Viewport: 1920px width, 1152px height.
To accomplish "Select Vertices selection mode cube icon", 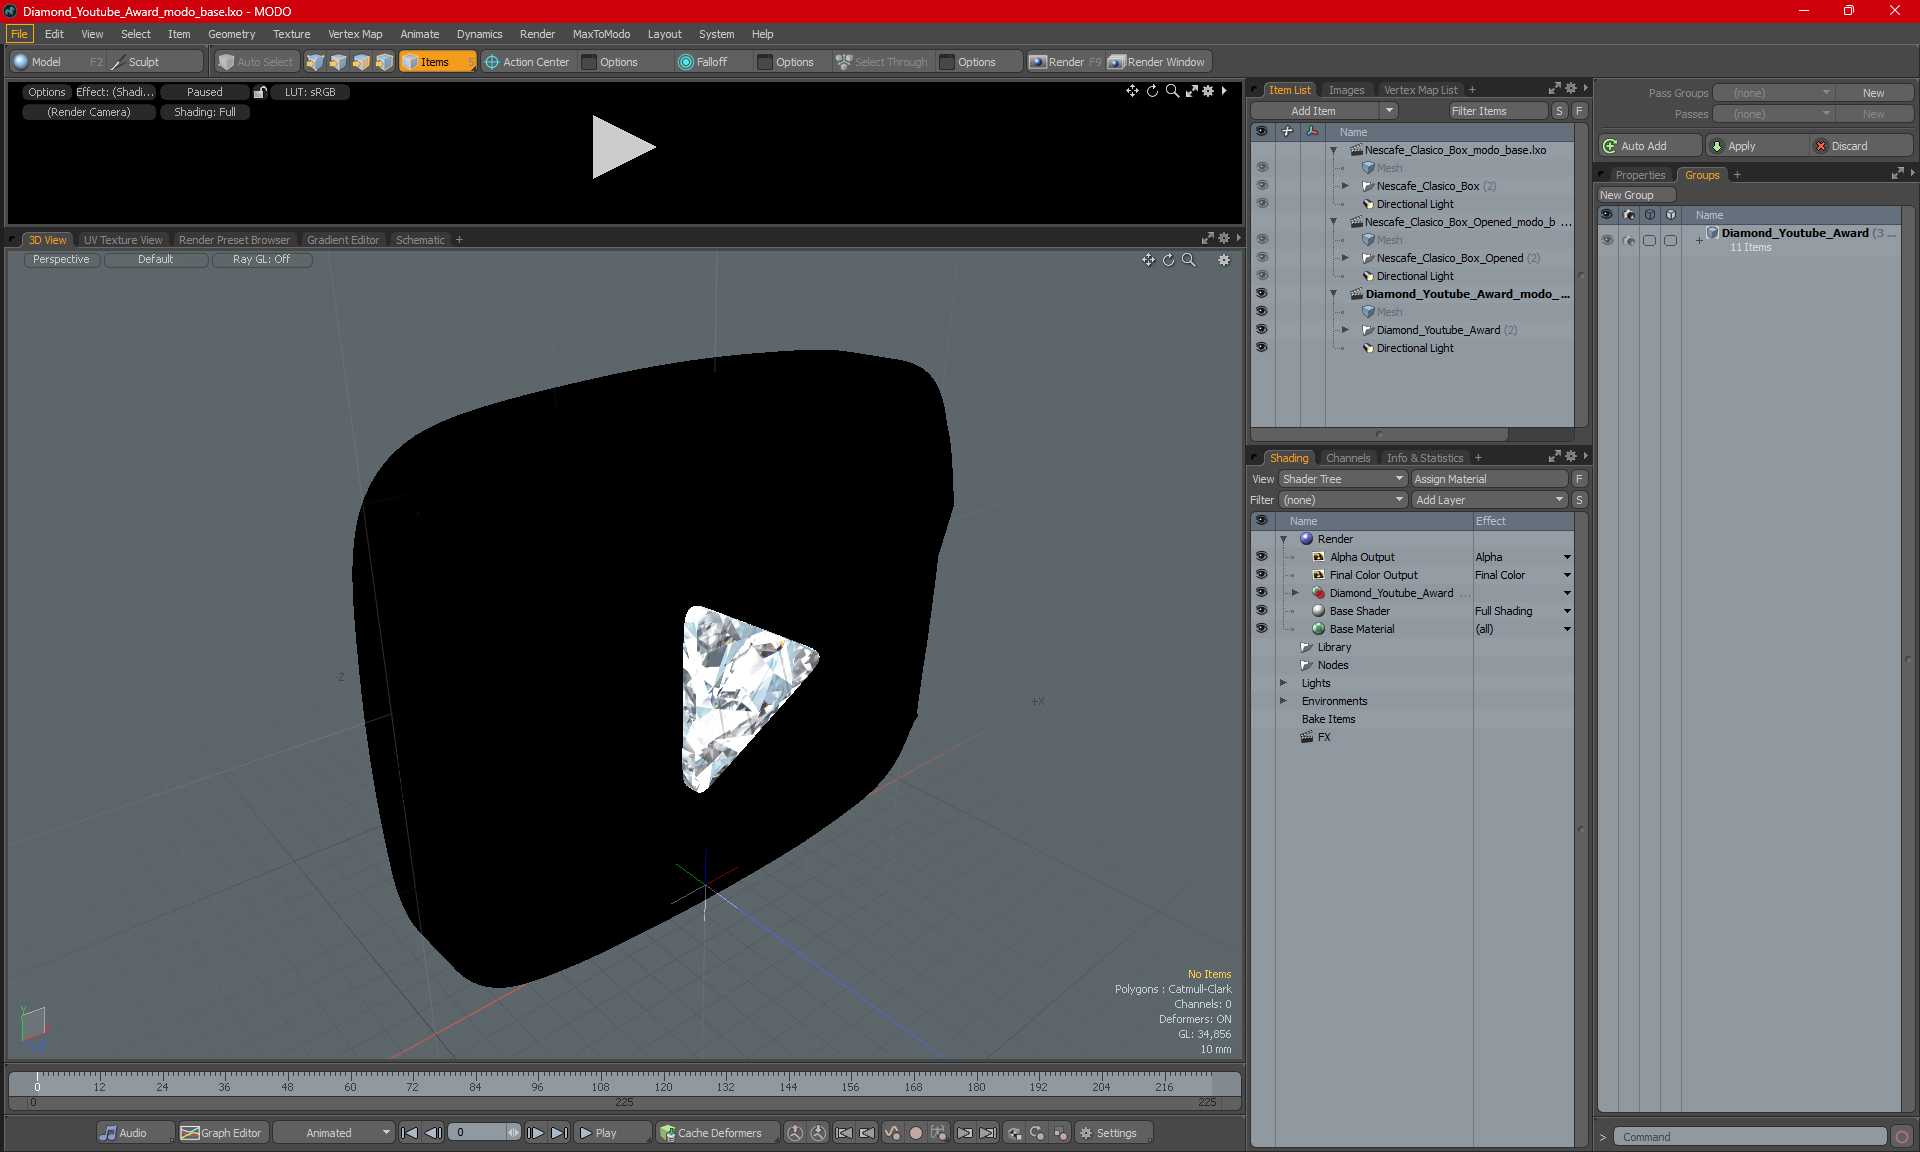I will (x=315, y=62).
